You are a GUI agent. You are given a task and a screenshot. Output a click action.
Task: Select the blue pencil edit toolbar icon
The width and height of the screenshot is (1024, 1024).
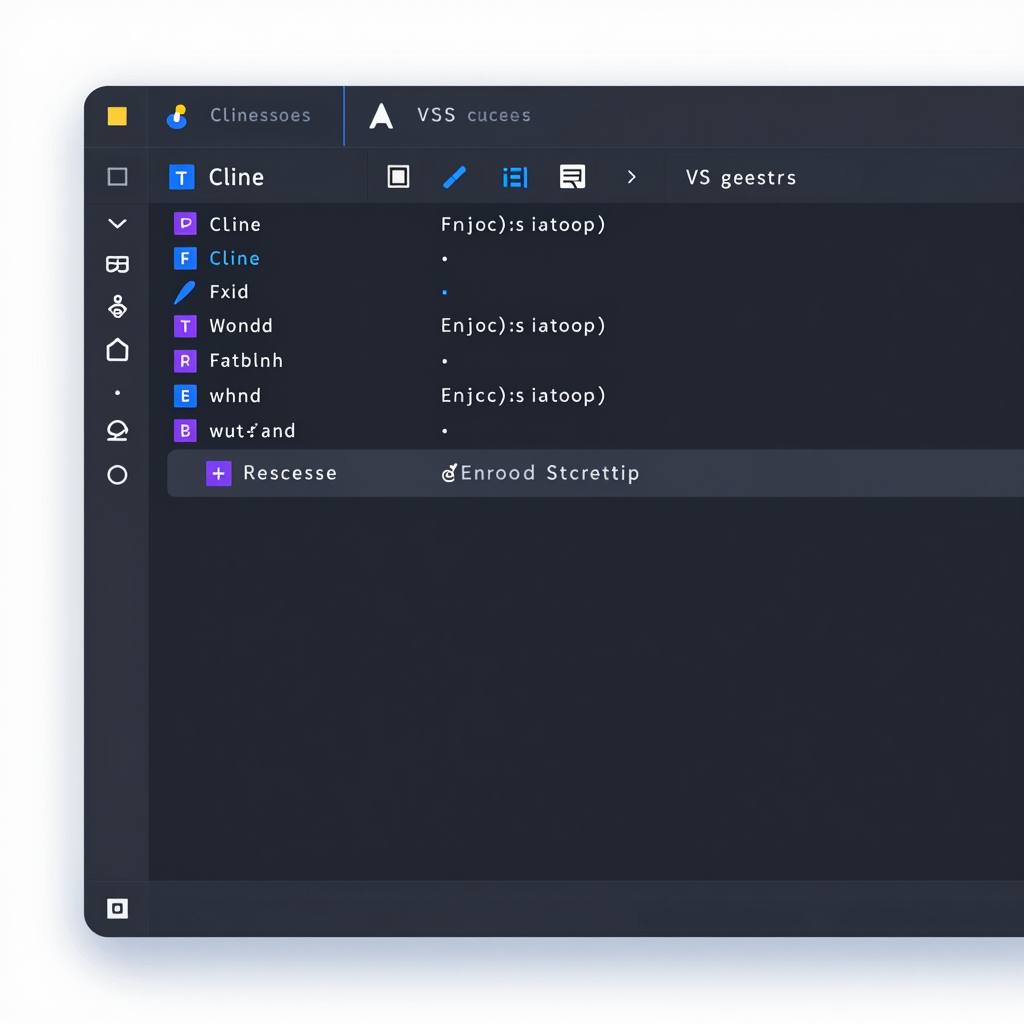pos(455,177)
